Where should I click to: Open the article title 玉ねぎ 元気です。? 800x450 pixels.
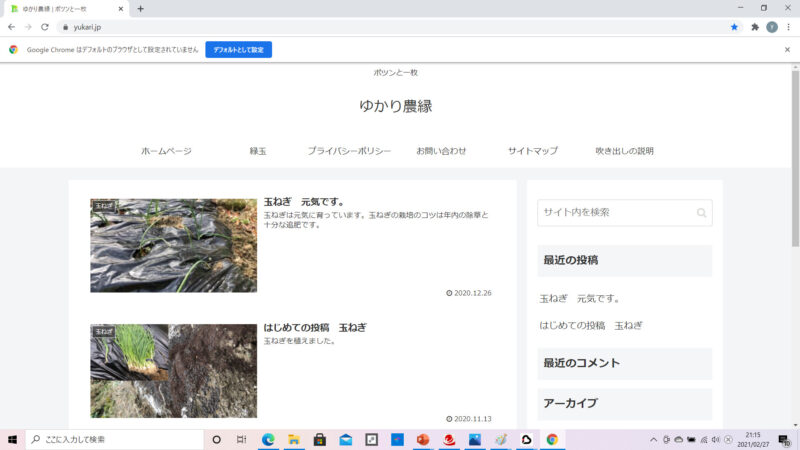305,202
